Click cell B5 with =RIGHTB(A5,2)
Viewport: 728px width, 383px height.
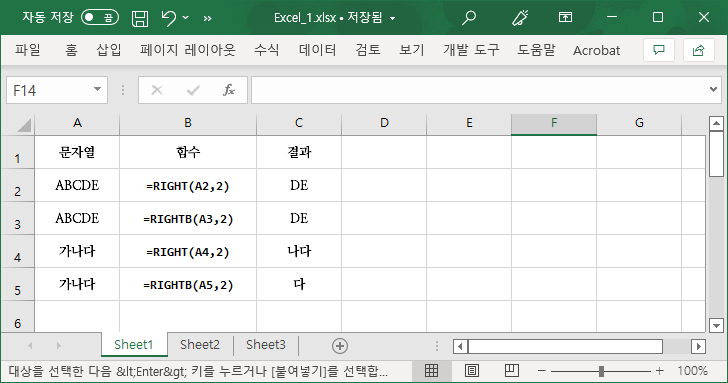coord(188,284)
